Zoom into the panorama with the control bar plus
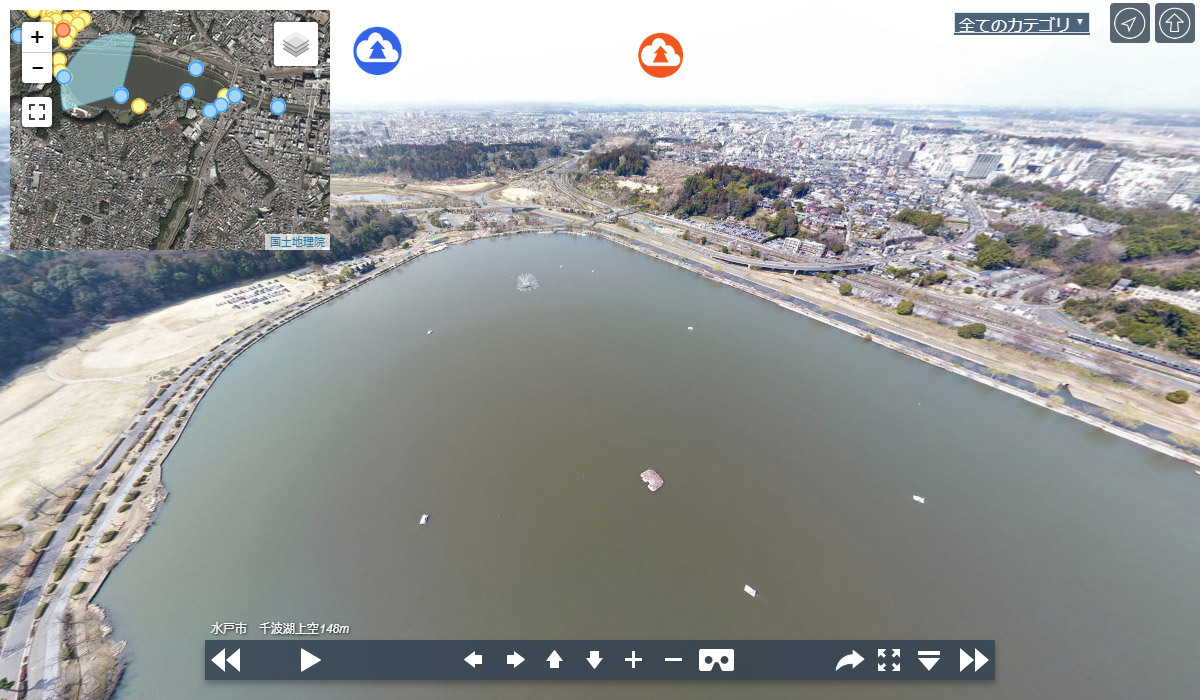Viewport: 1200px width, 700px height. coord(633,660)
